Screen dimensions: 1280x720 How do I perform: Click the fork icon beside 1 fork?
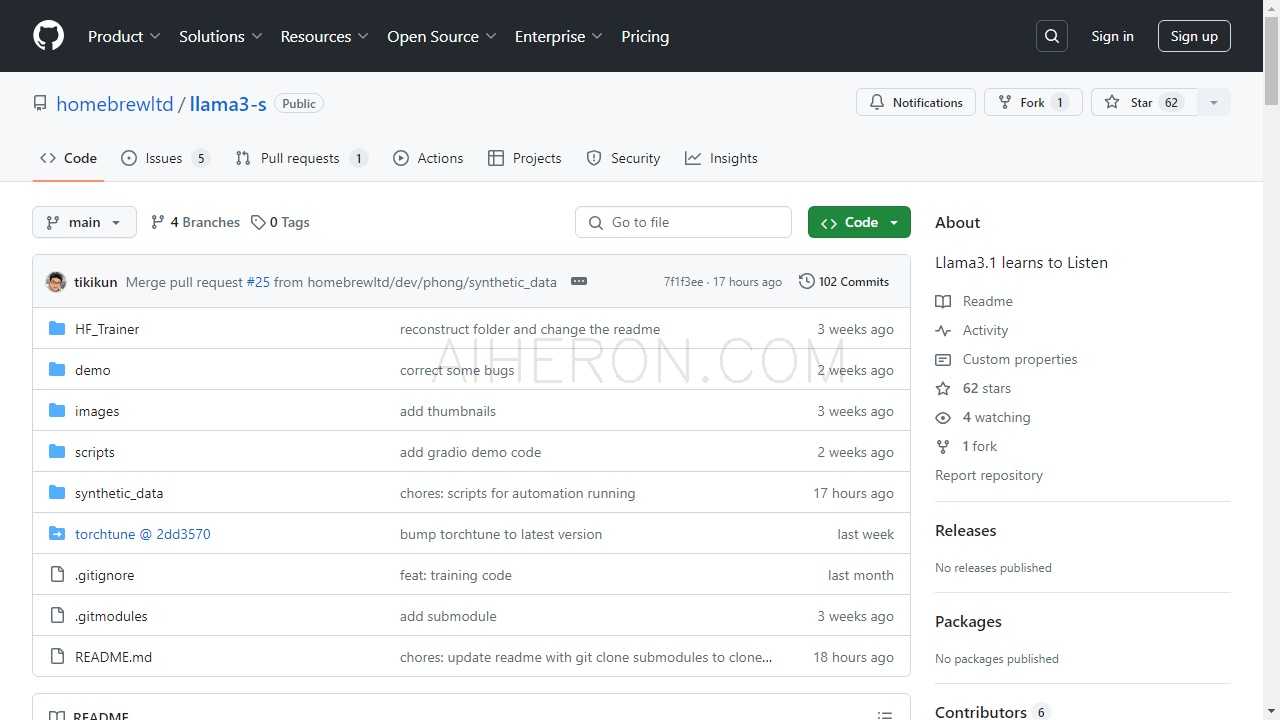coord(943,446)
